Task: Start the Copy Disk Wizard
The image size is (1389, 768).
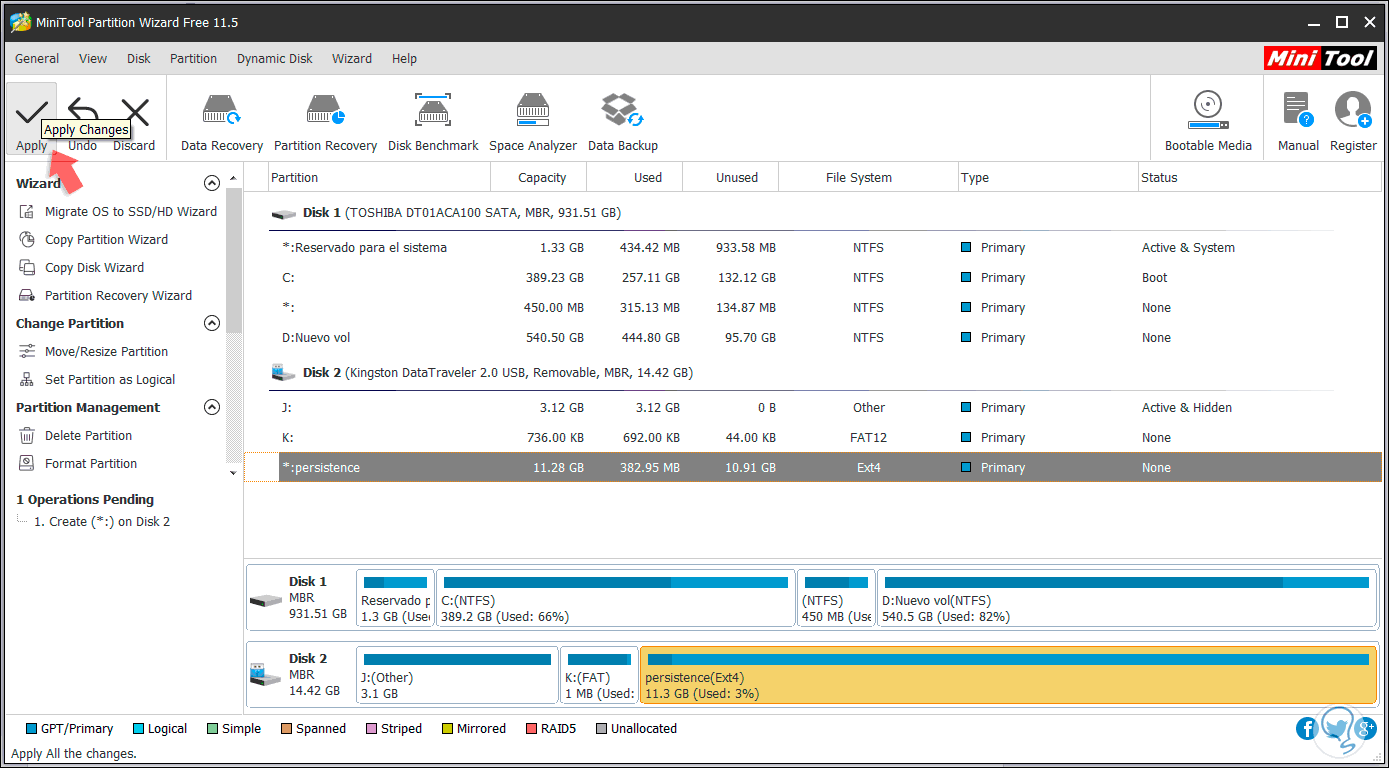Action: (x=81, y=267)
